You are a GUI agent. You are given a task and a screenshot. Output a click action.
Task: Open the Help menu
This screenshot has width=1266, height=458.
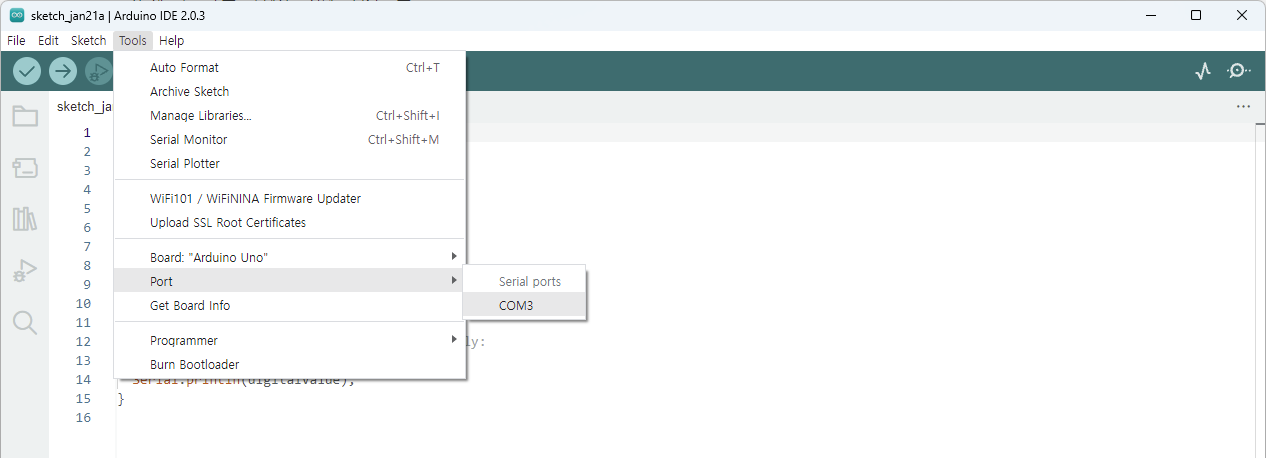pos(172,41)
